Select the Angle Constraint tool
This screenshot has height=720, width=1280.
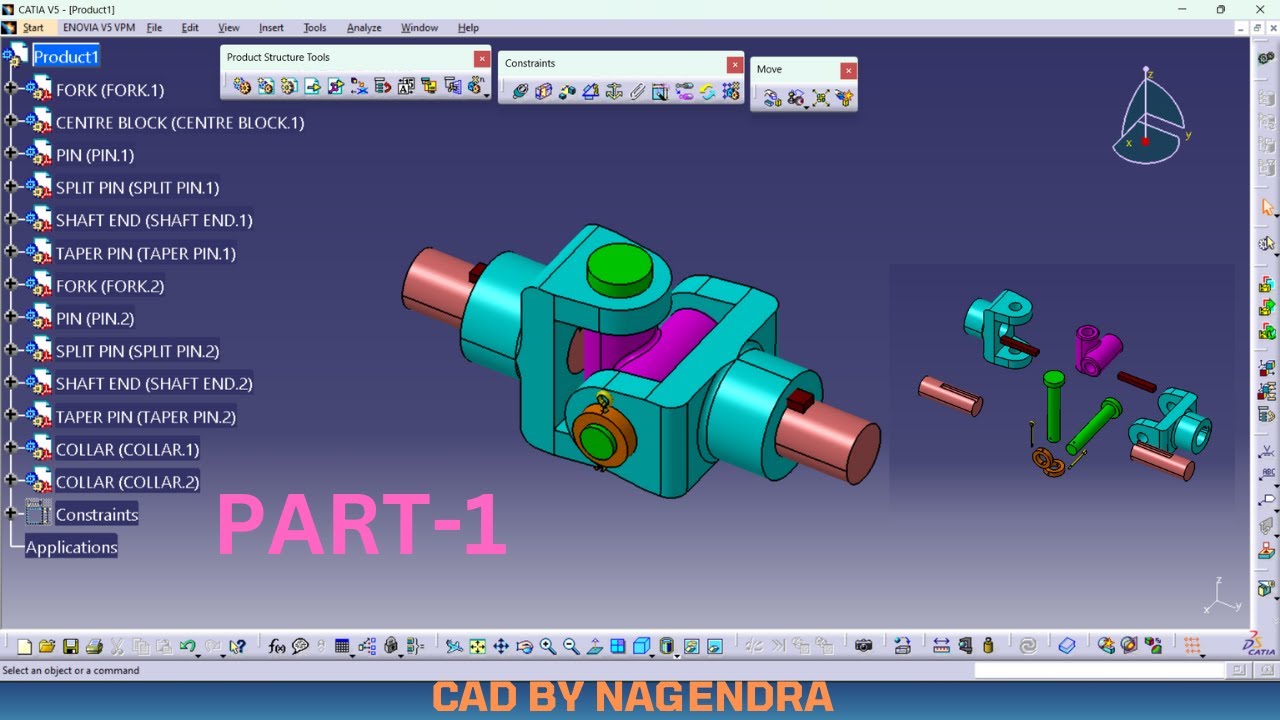590,92
